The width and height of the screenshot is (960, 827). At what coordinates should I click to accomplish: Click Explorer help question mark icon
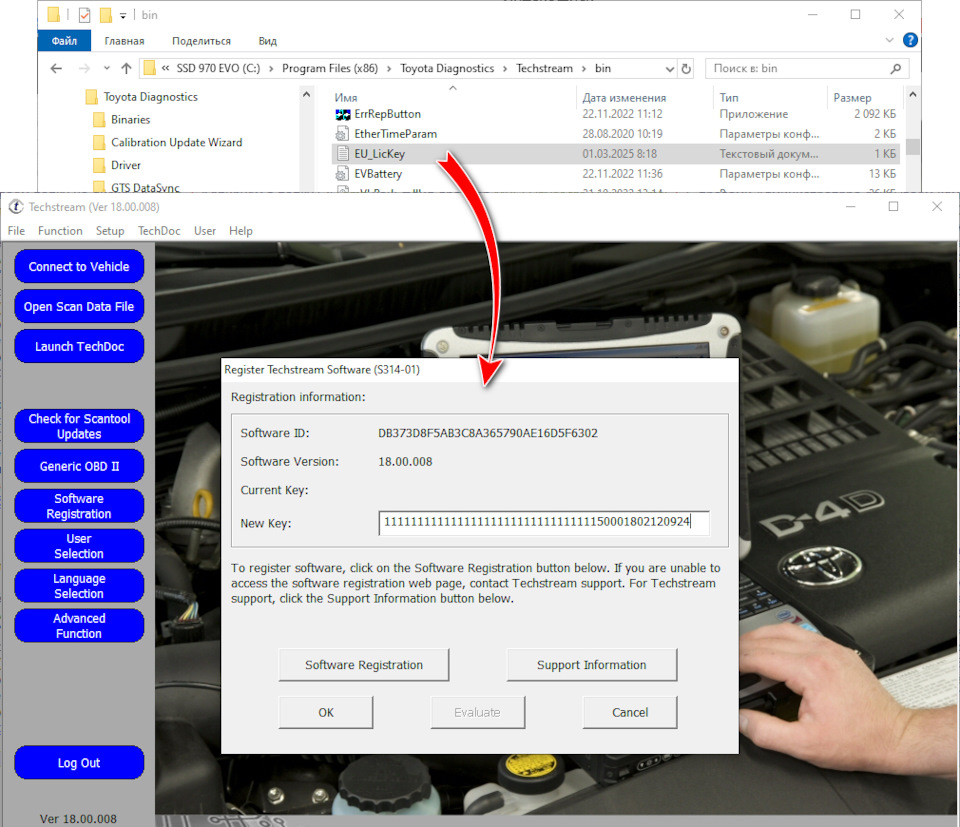[910, 40]
